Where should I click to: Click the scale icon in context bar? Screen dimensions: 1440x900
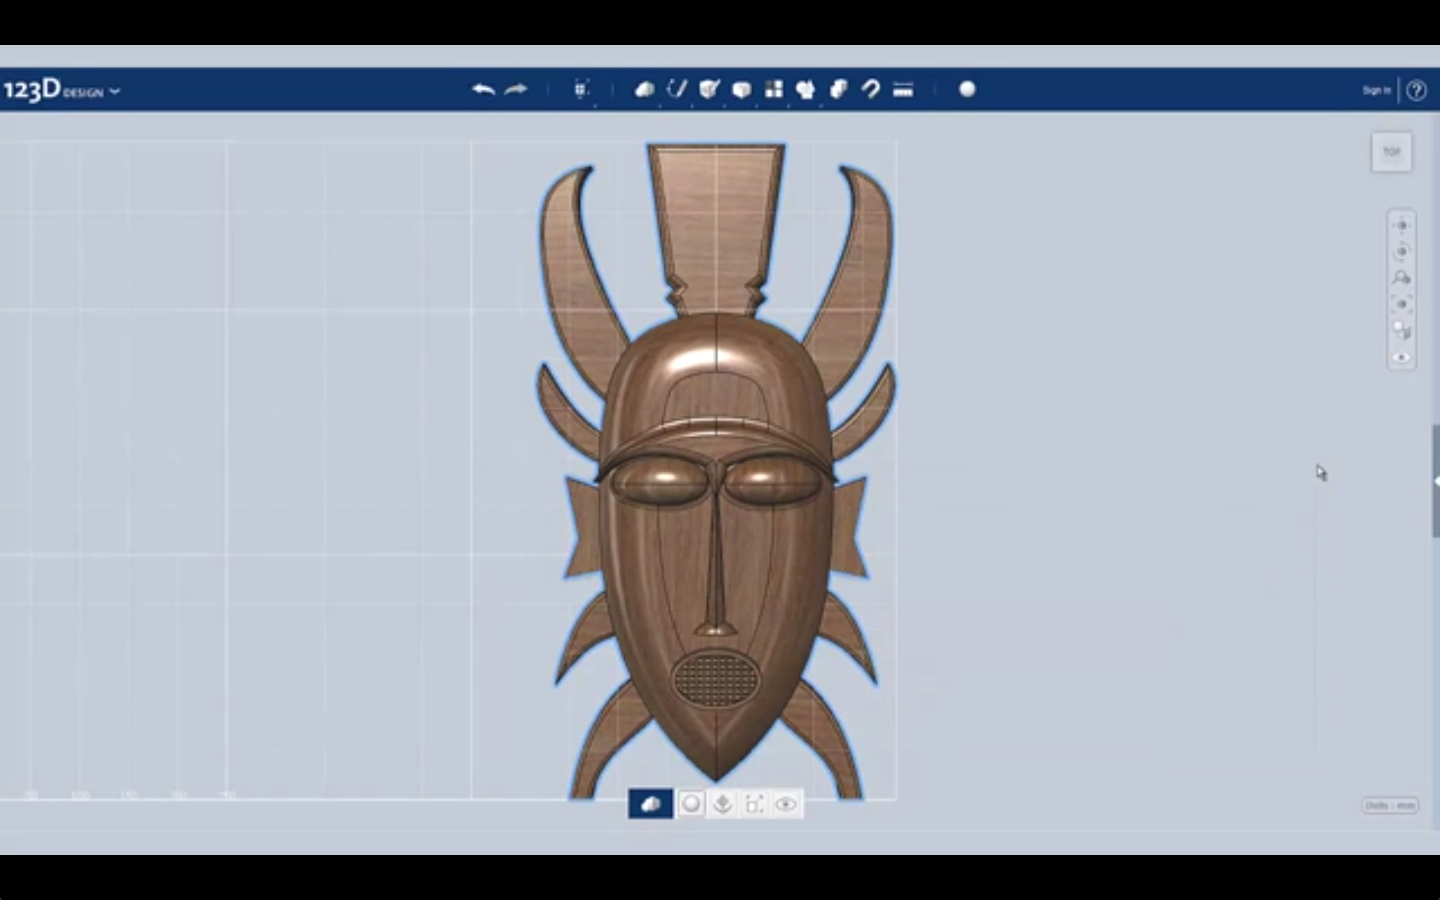754,804
